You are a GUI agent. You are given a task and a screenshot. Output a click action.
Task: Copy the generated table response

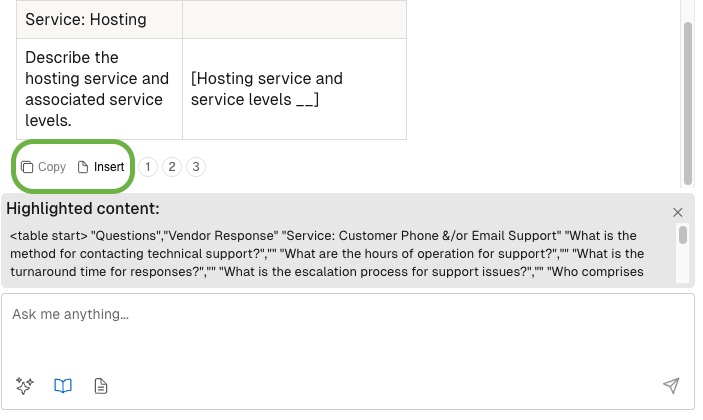tap(43, 167)
